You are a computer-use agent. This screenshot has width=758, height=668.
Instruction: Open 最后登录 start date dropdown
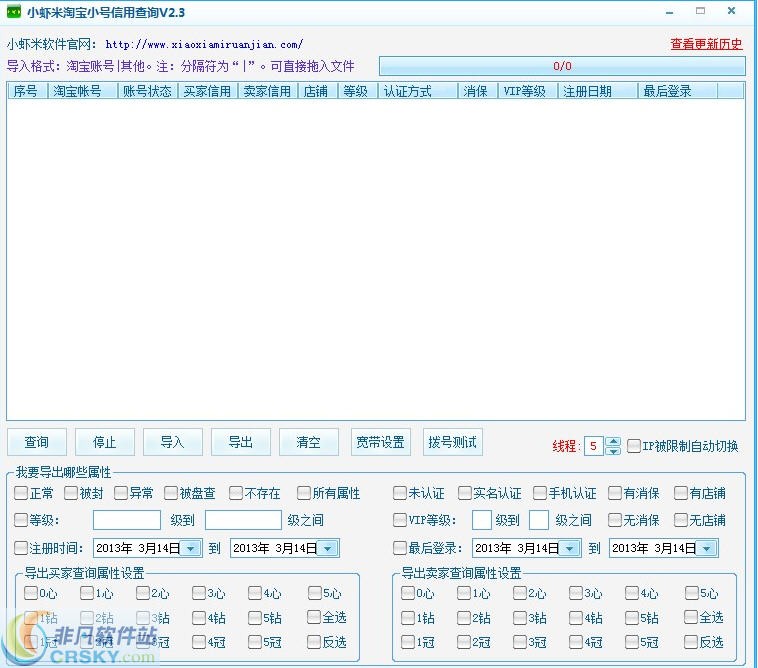(570, 548)
